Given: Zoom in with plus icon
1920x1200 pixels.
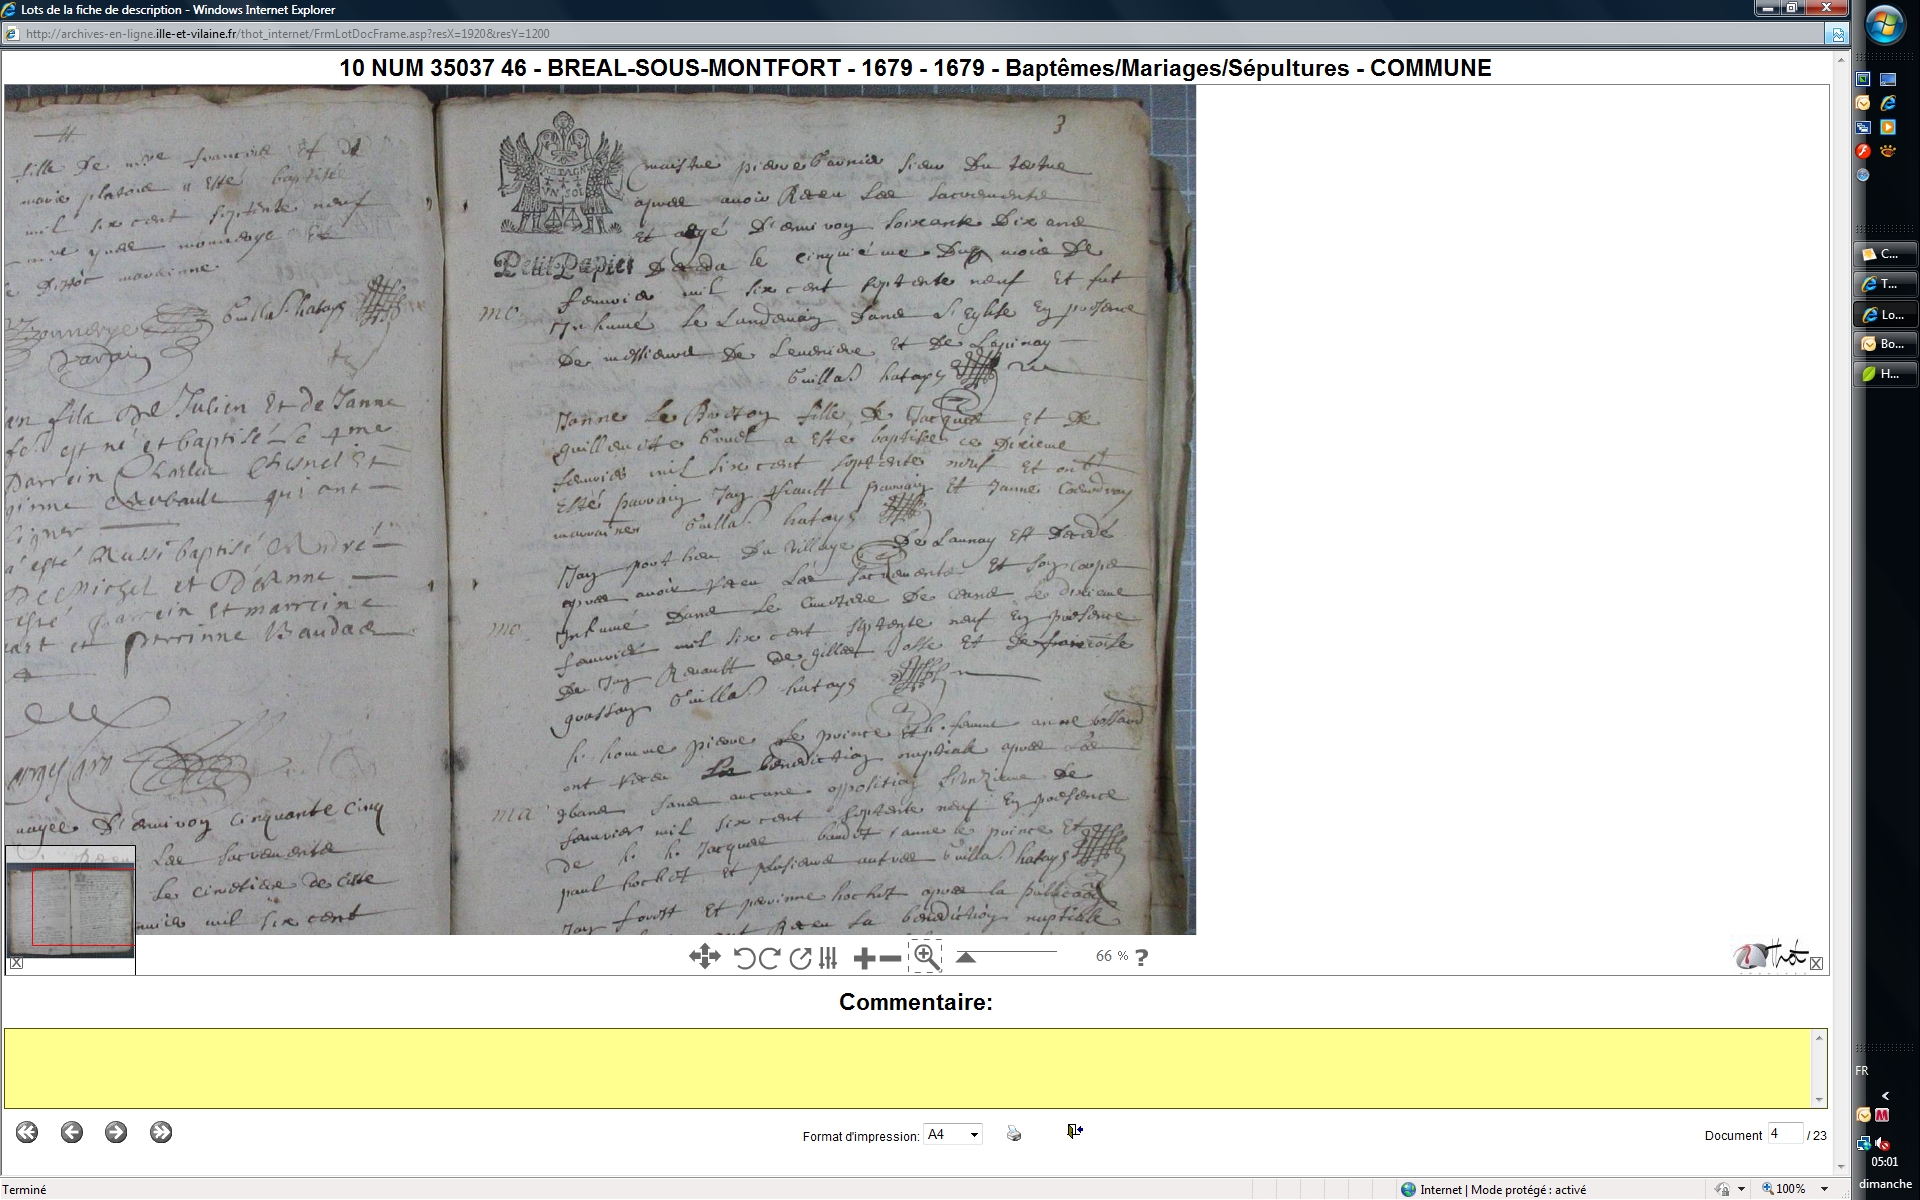Looking at the screenshot, I should click(864, 958).
